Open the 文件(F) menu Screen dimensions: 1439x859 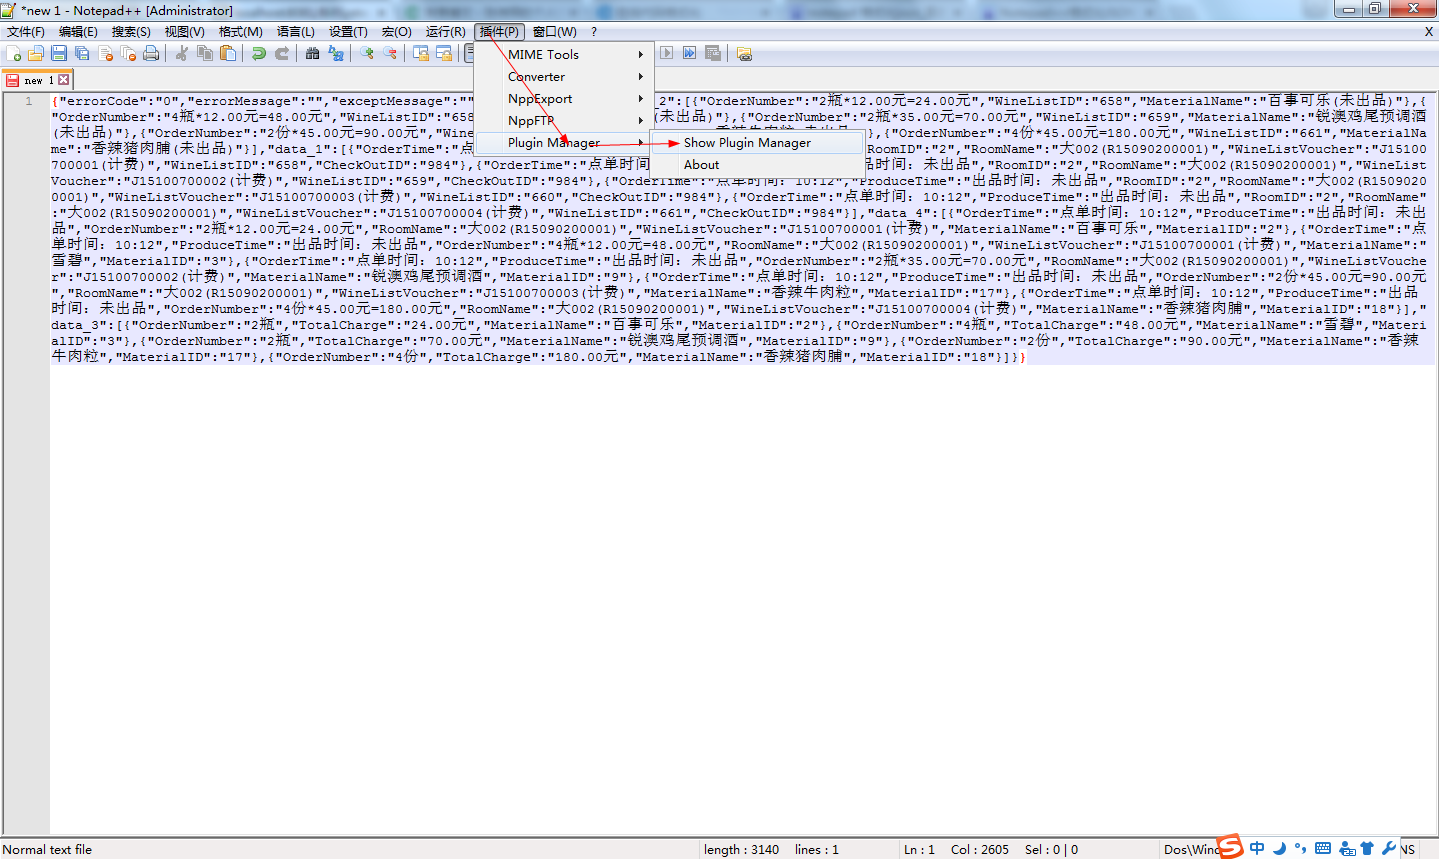(x=26, y=32)
